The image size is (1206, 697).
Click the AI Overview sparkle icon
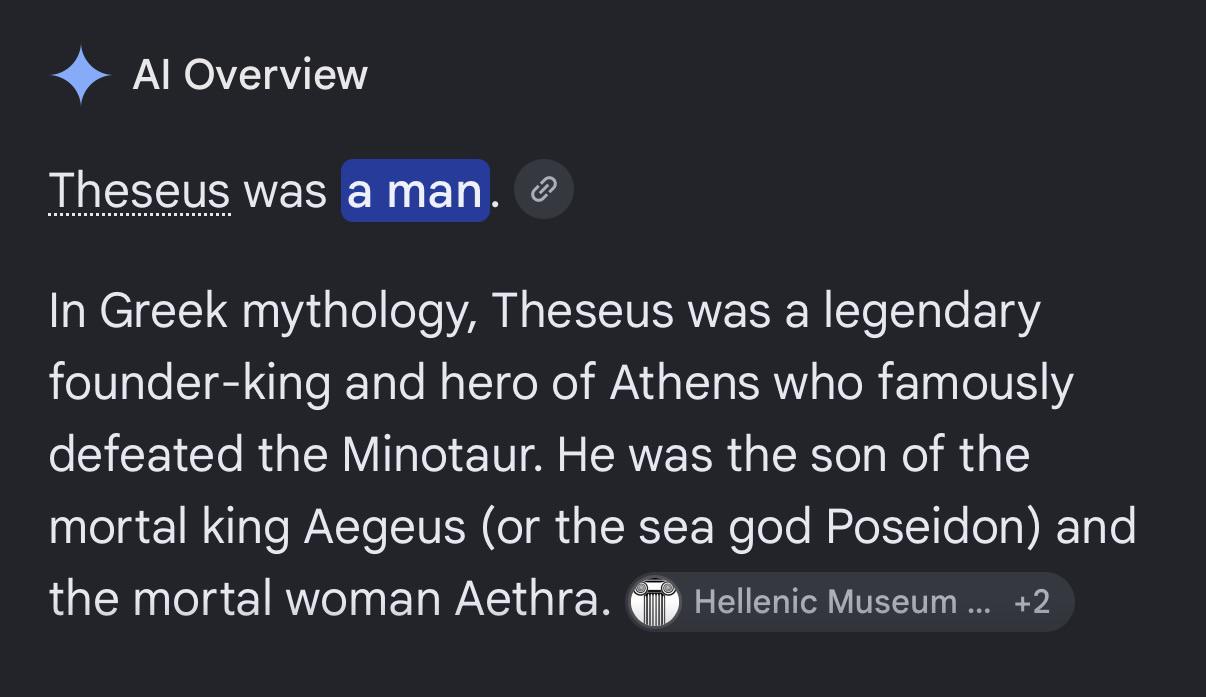pos(80,75)
